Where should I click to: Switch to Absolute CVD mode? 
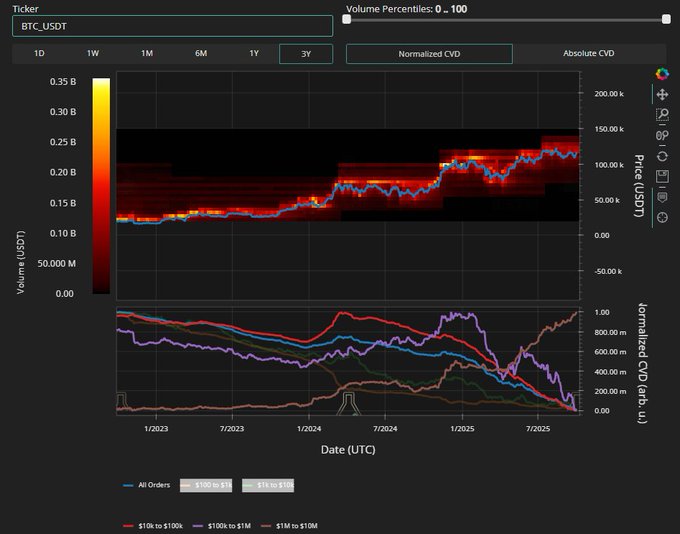(x=589, y=53)
